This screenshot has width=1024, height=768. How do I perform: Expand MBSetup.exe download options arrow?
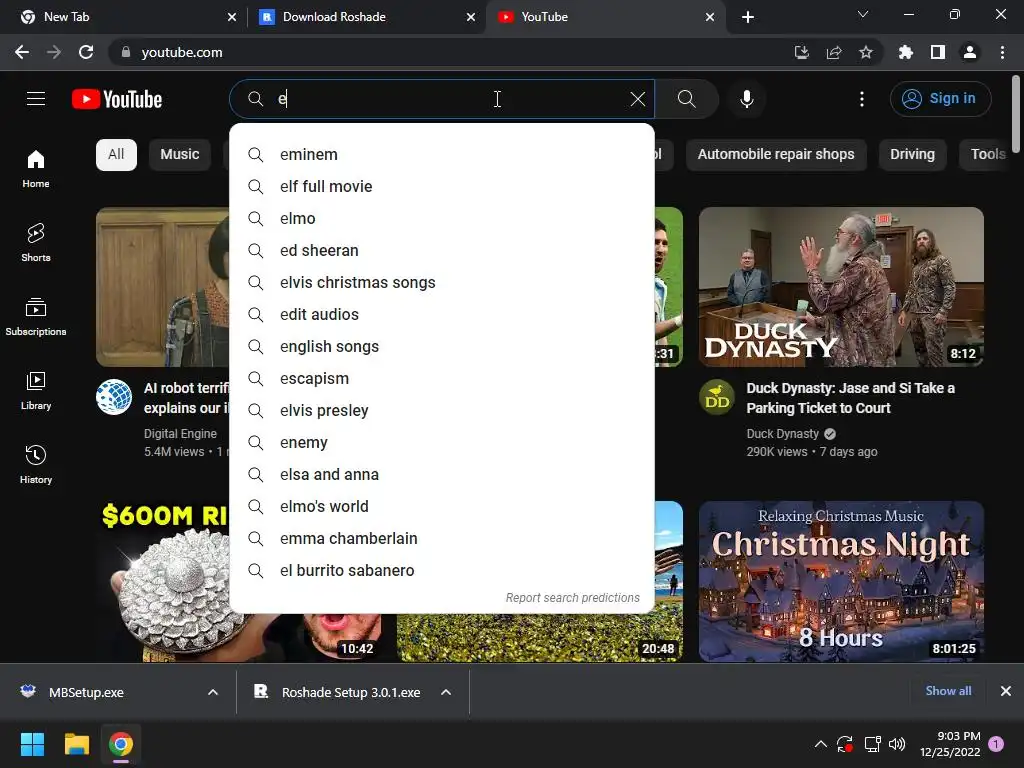point(213,692)
